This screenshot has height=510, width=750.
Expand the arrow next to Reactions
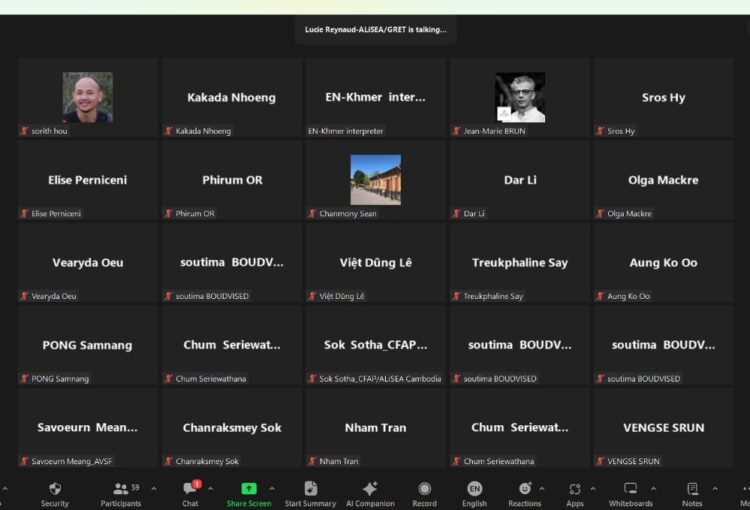click(543, 488)
